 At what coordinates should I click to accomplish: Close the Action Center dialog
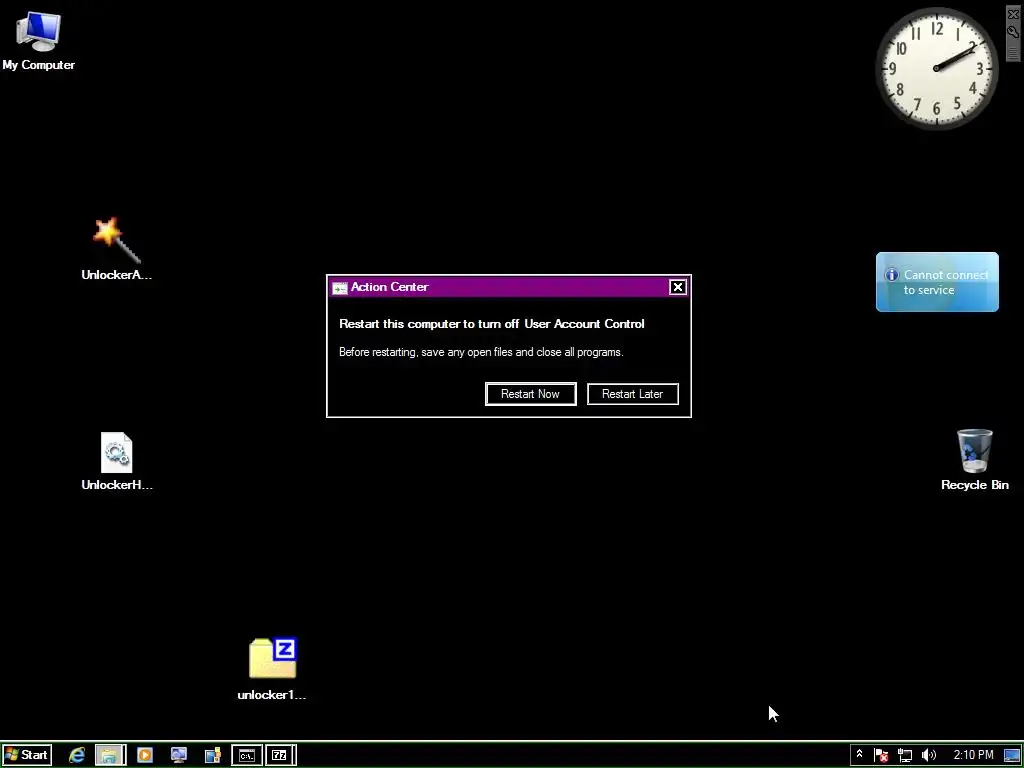click(x=677, y=287)
